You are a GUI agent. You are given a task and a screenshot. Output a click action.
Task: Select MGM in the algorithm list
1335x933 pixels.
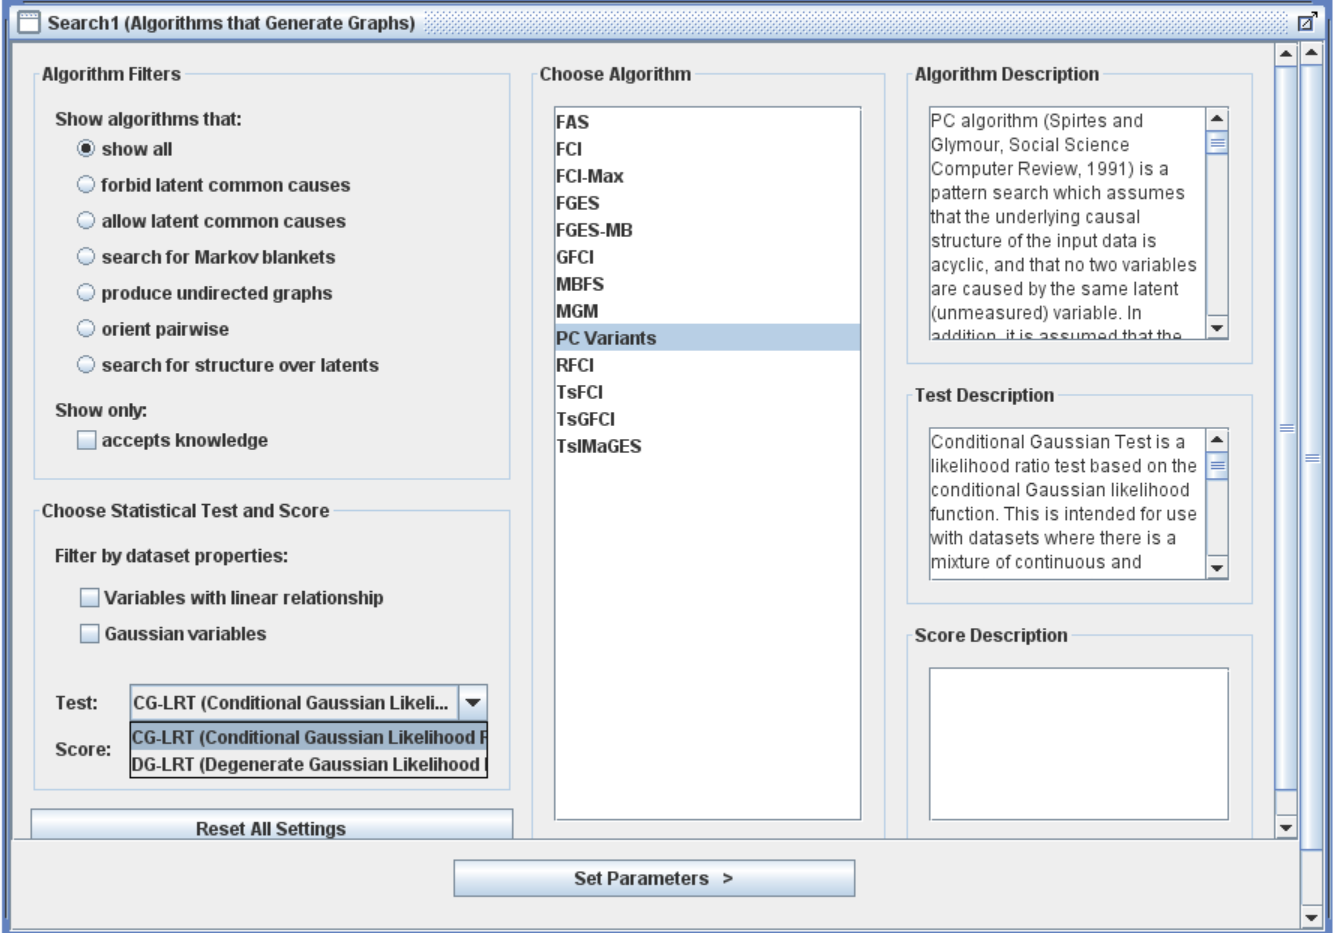(x=707, y=311)
